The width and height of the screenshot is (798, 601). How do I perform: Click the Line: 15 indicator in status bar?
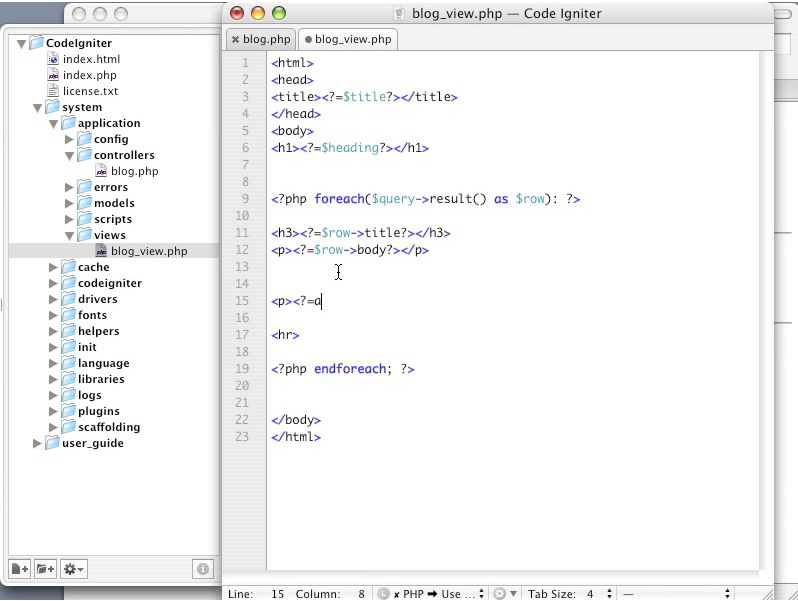tap(256, 594)
